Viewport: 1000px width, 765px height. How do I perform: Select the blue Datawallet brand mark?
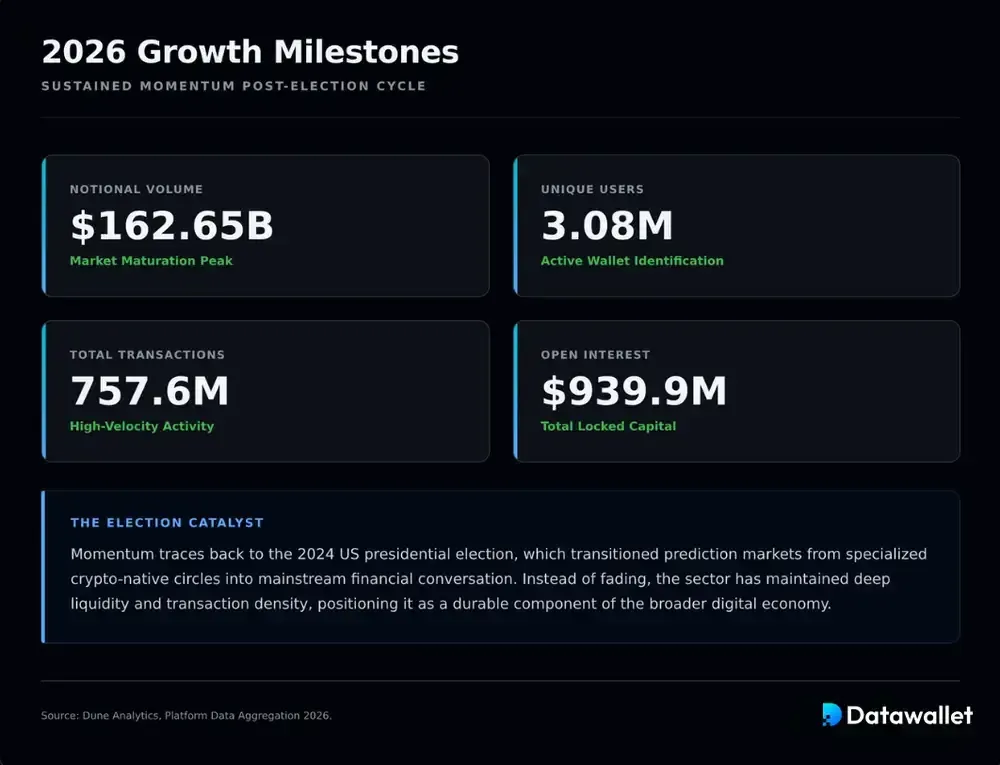tap(830, 716)
